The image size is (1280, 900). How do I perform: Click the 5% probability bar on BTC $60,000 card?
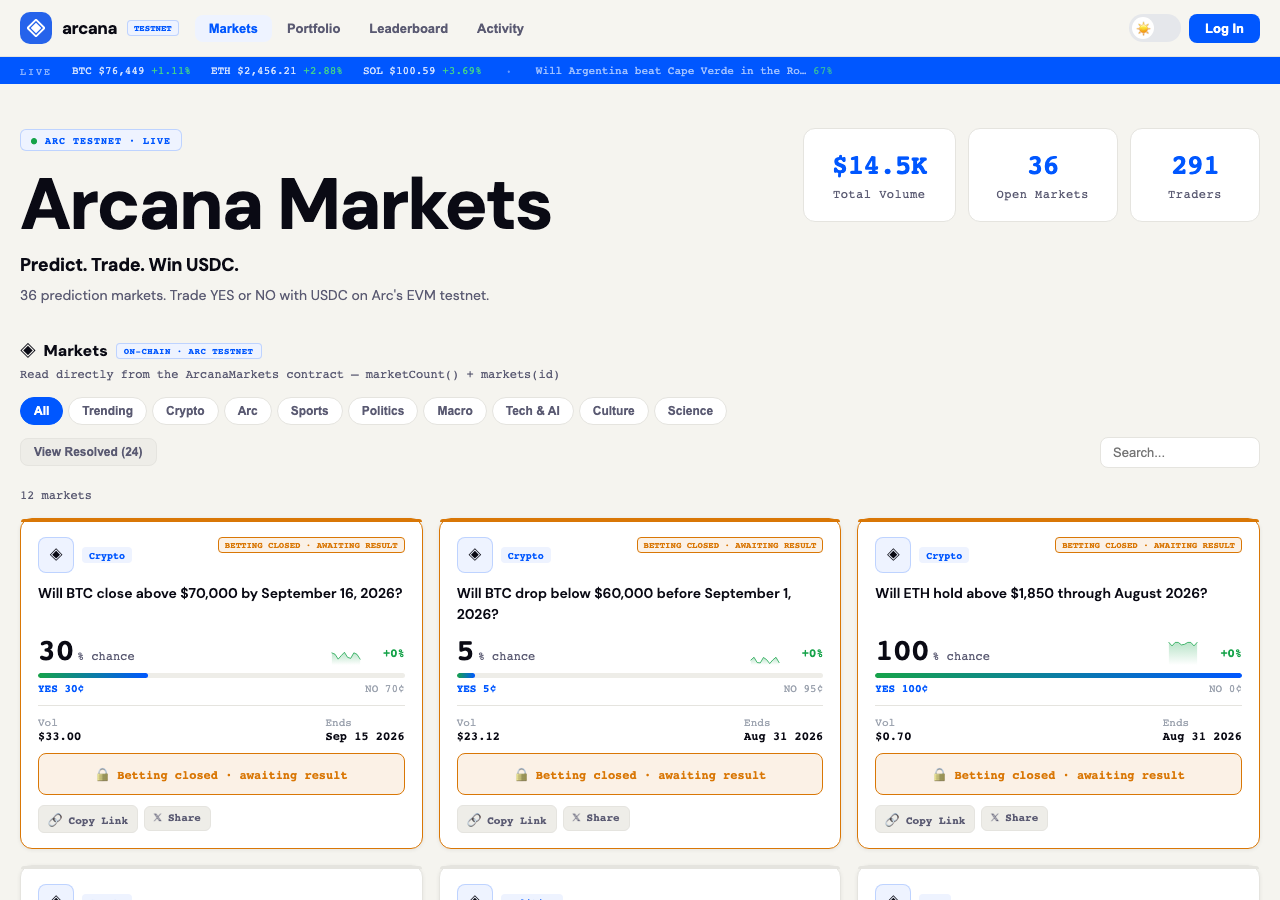(x=640, y=676)
